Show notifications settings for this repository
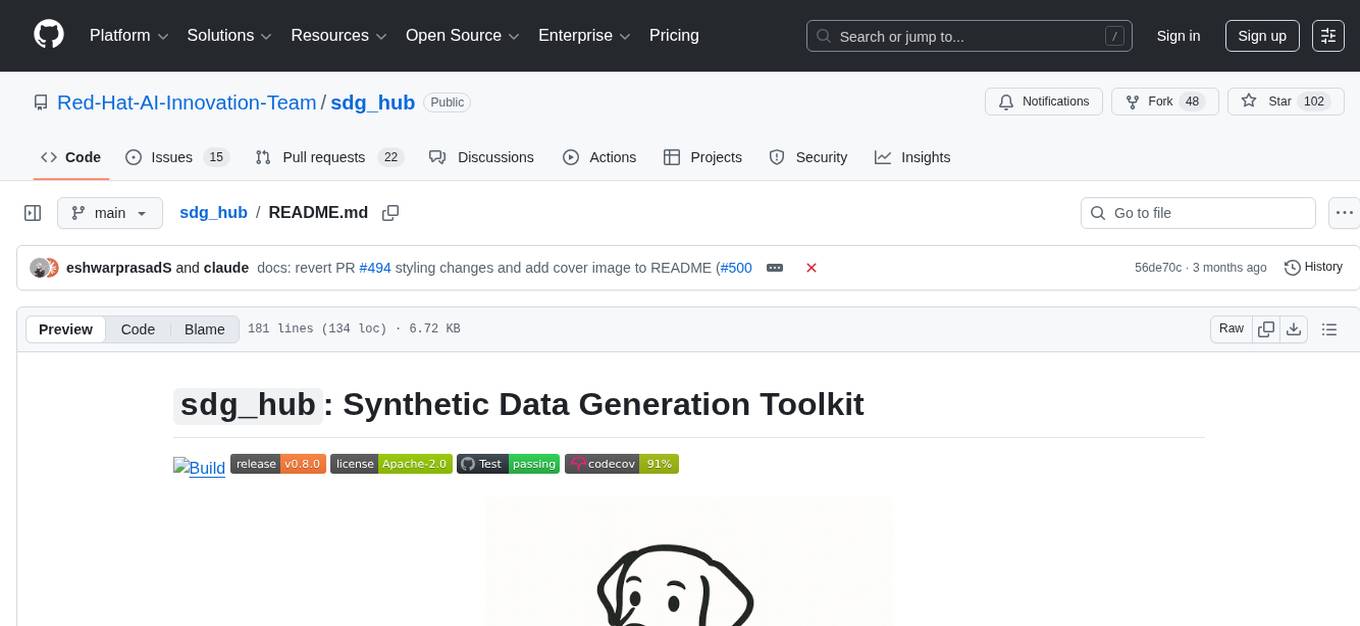 [1043, 101]
